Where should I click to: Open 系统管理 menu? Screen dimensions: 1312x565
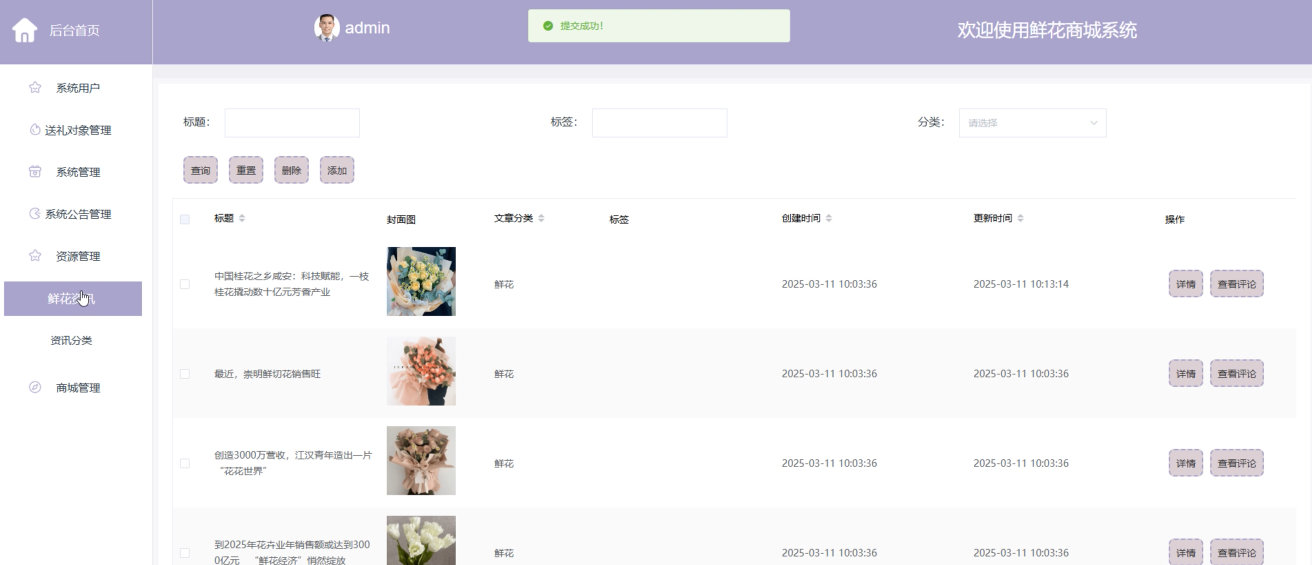76,172
